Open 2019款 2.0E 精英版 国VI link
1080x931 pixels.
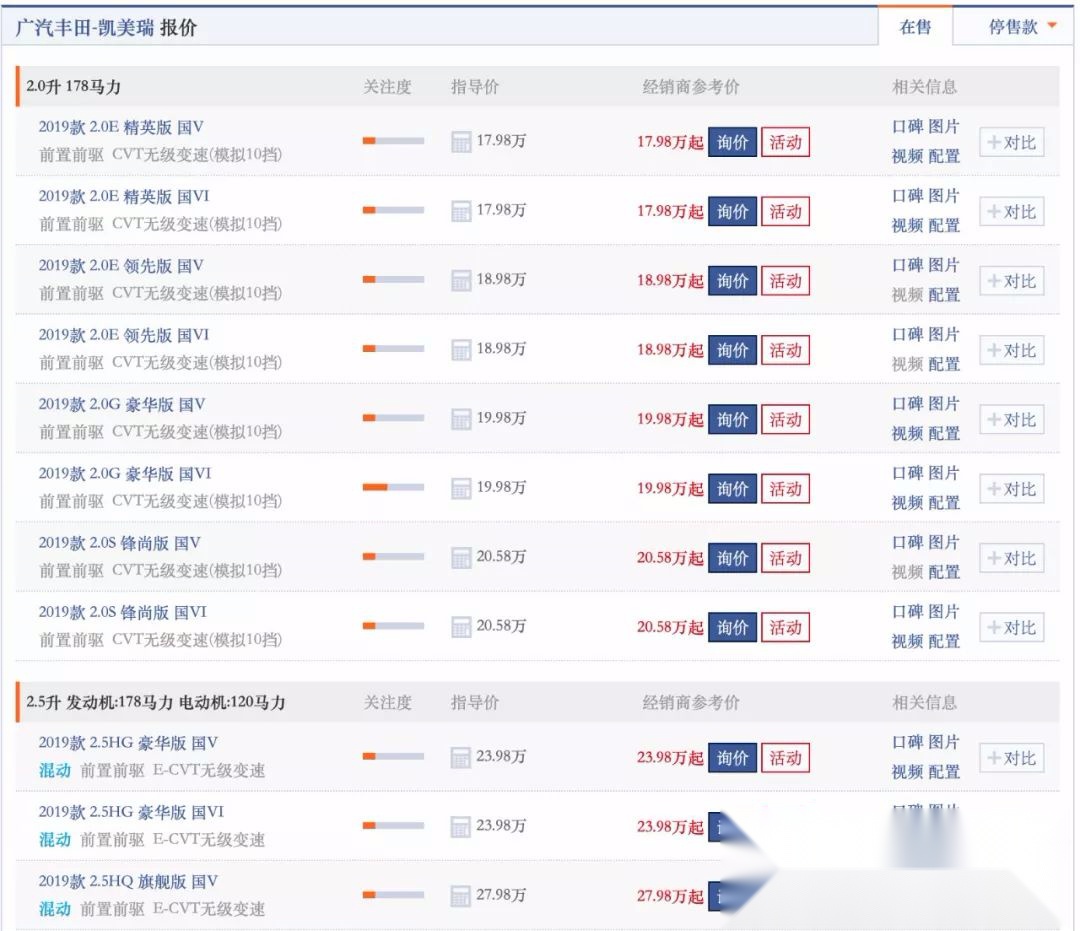click(124, 196)
